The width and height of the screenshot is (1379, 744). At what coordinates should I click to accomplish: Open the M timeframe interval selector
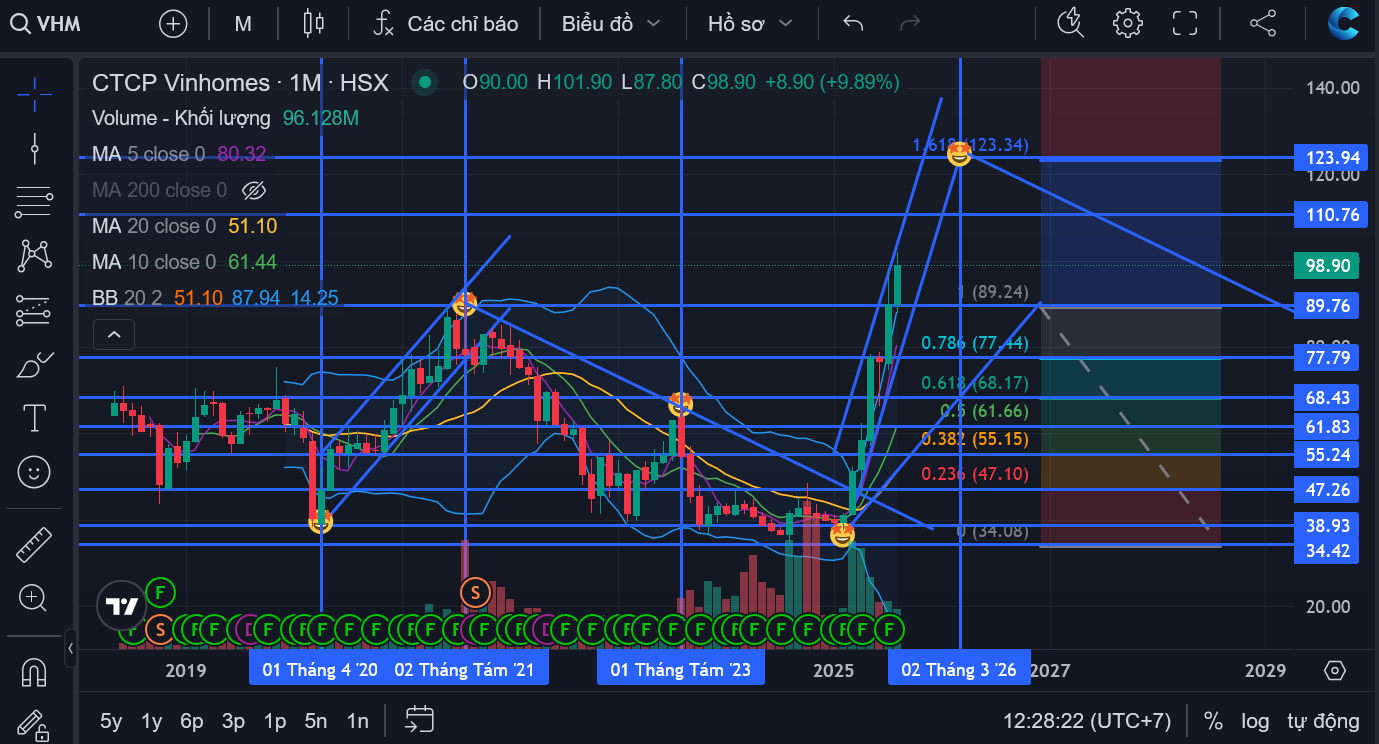point(243,23)
